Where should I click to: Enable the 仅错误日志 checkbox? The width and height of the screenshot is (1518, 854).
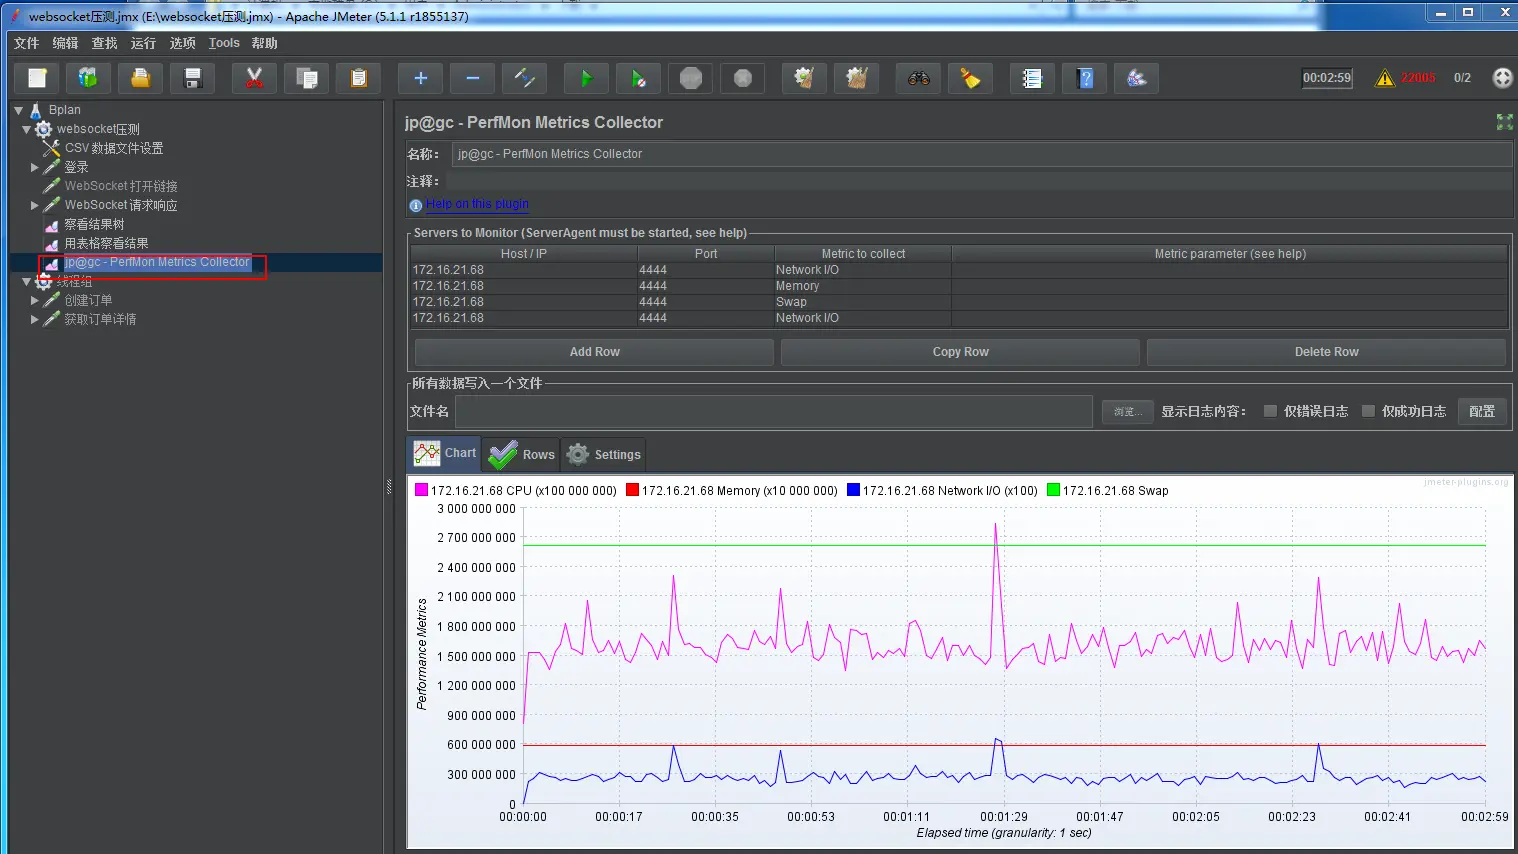click(1270, 411)
